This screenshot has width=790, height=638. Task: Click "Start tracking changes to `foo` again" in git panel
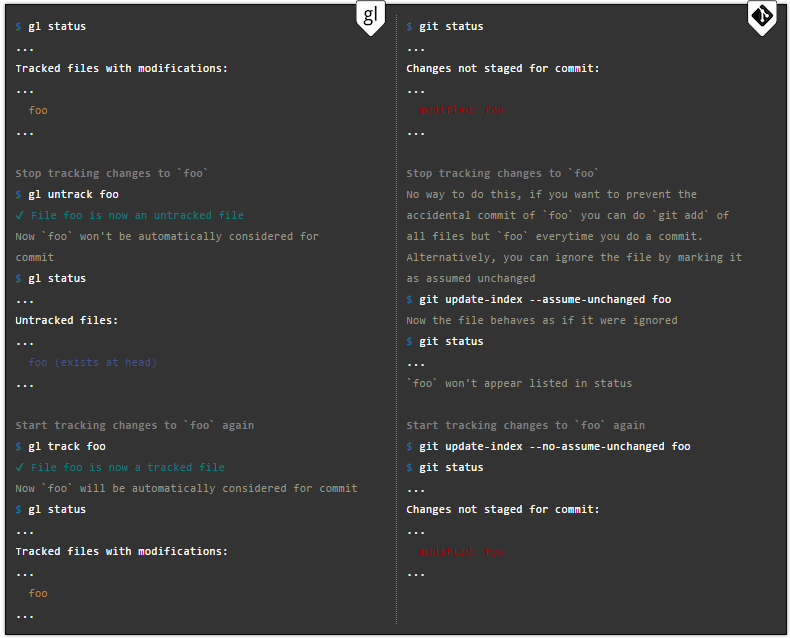(525, 425)
